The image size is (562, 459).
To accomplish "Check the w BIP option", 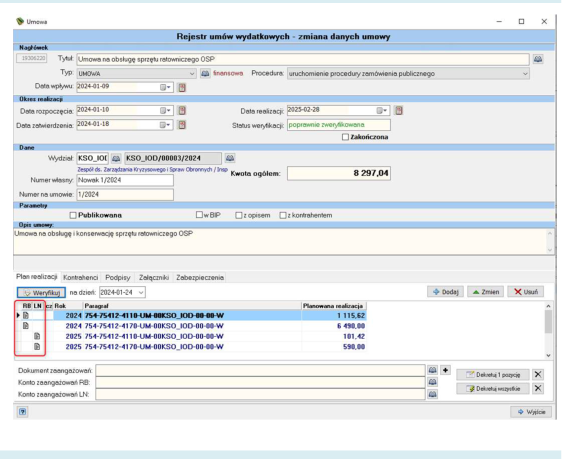I will (199, 215).
